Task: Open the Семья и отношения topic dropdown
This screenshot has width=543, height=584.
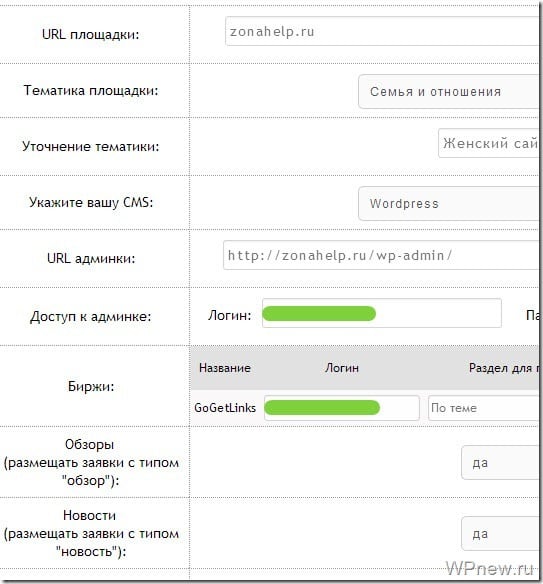Action: [448, 92]
